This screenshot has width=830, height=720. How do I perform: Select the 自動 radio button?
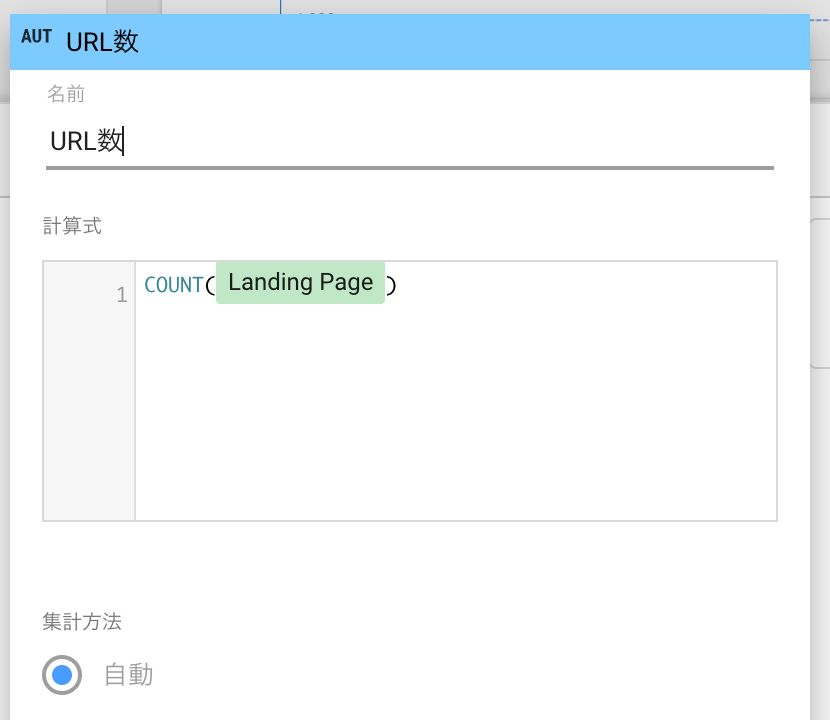(x=62, y=675)
